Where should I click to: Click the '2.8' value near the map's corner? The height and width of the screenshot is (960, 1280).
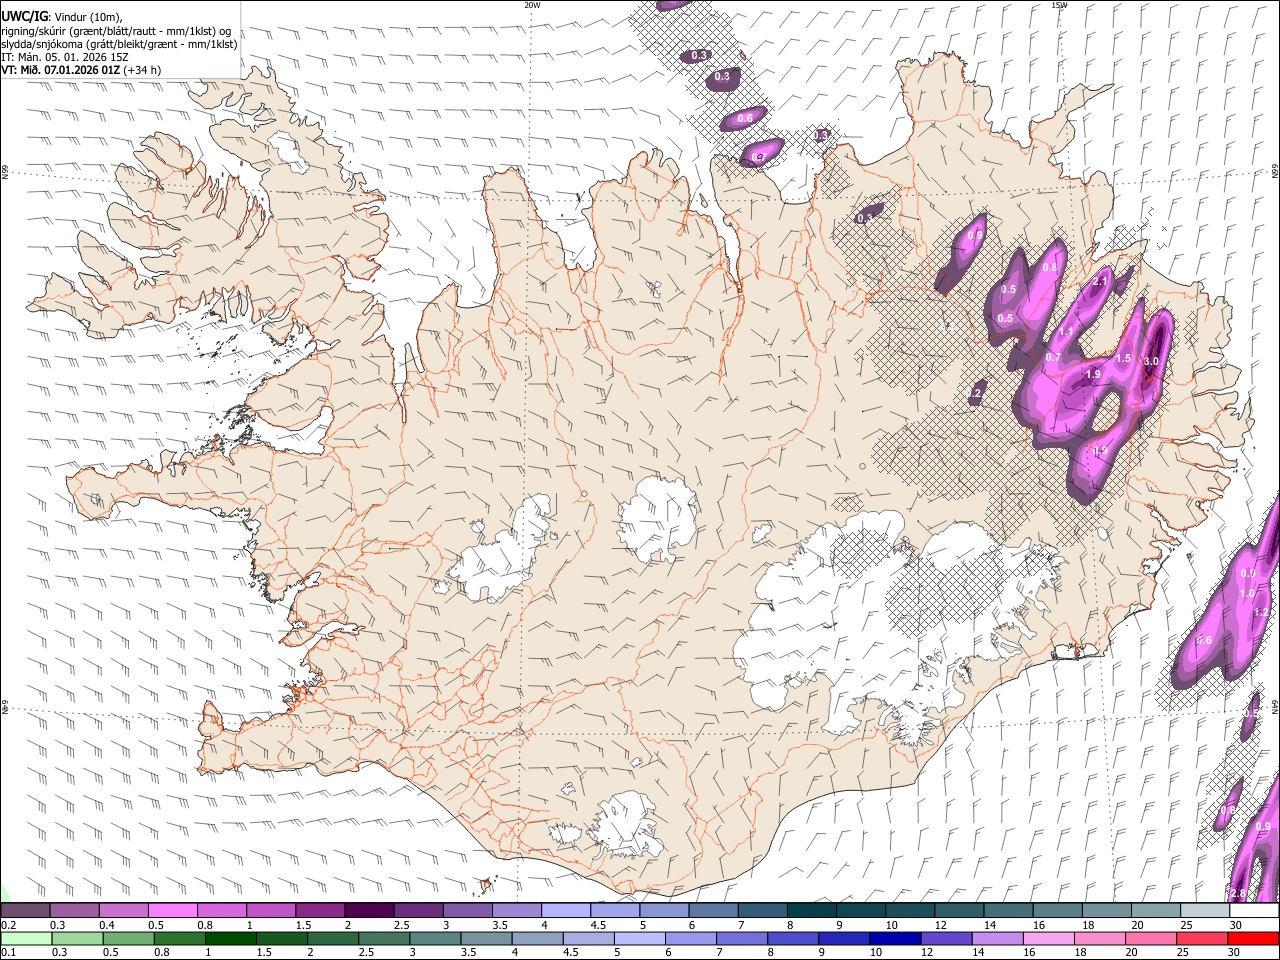click(1238, 893)
